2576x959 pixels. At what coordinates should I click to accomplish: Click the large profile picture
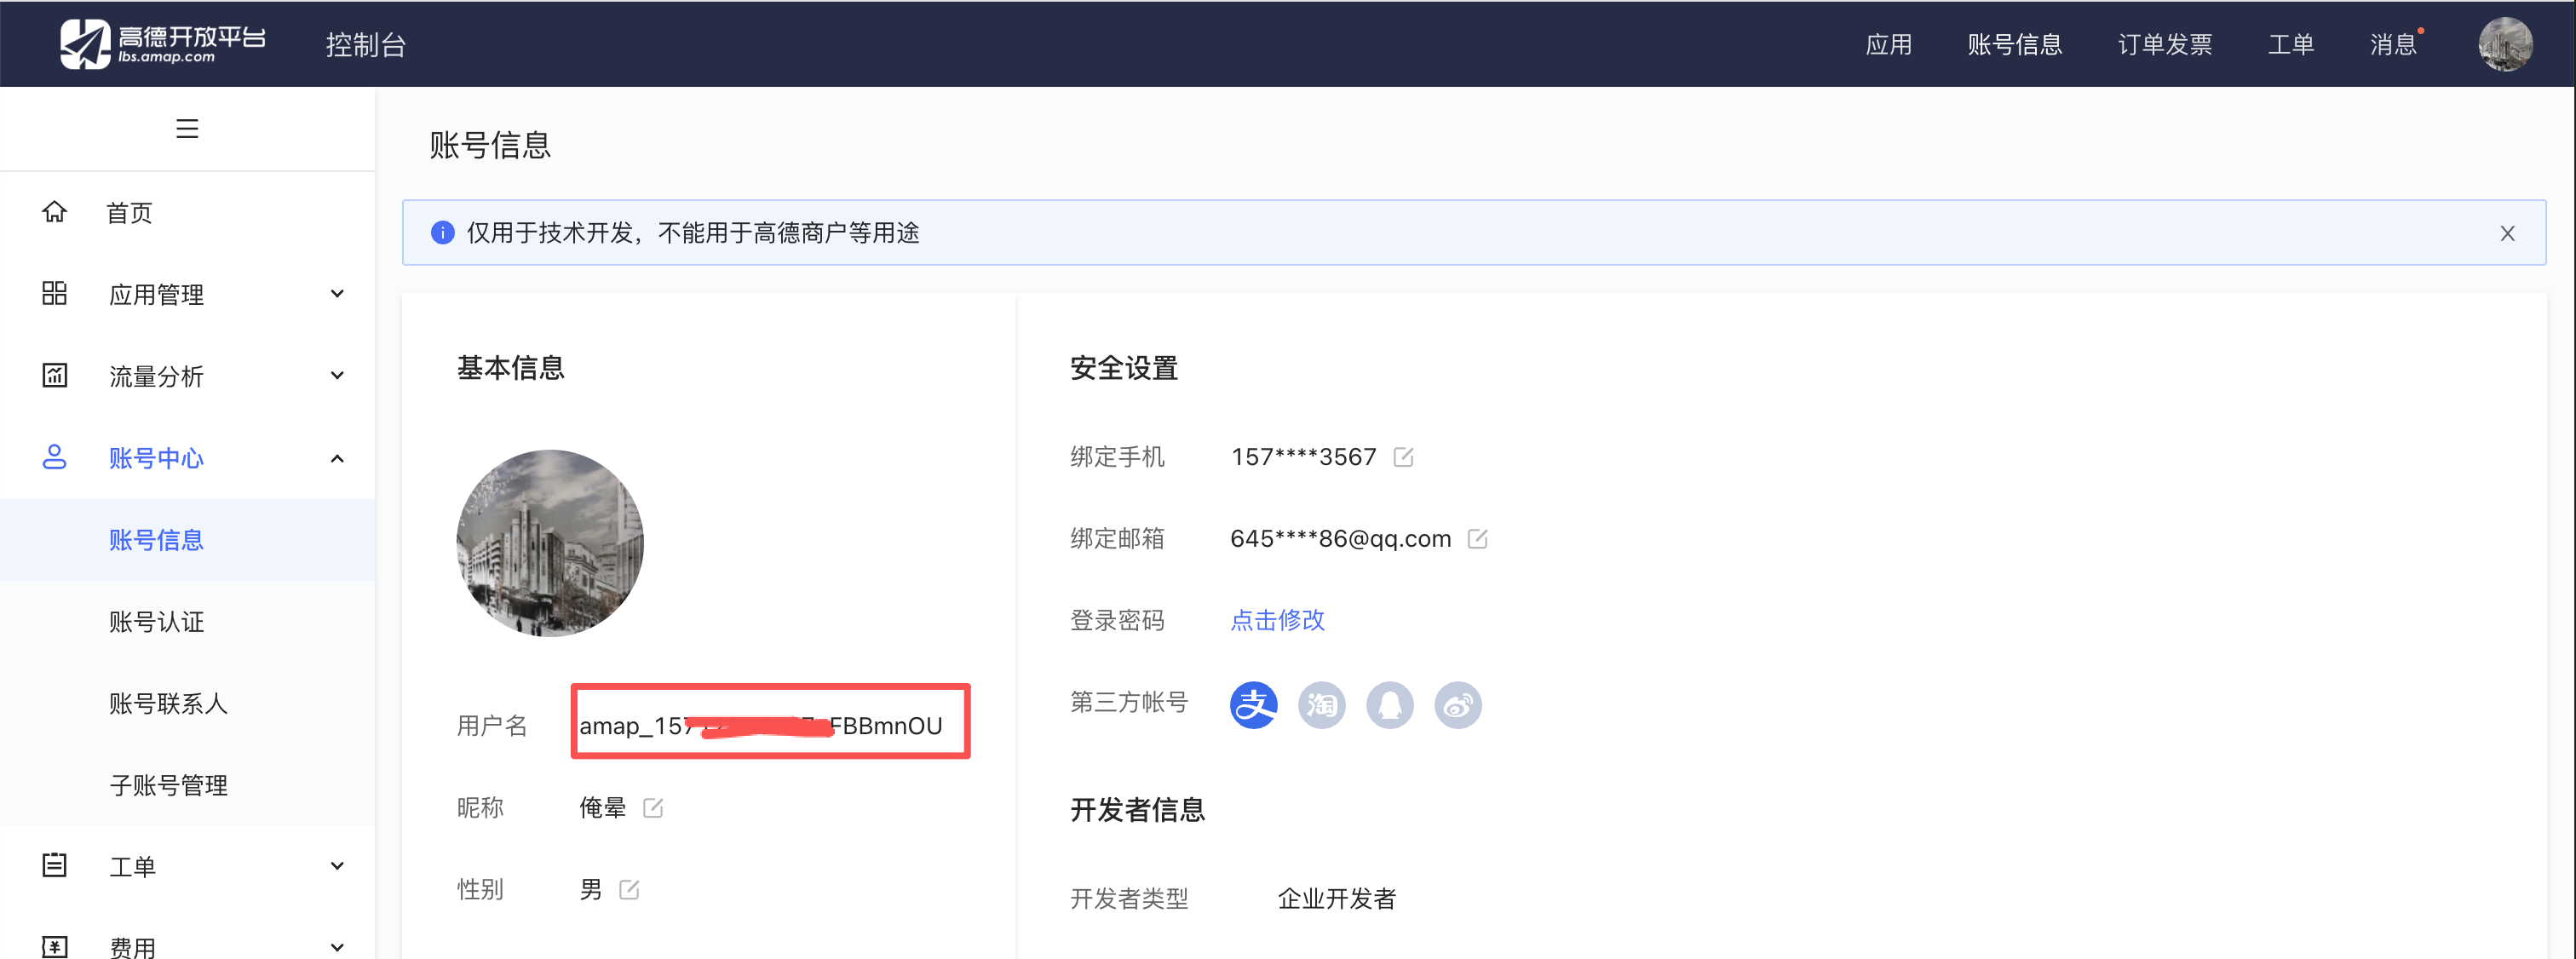(549, 542)
